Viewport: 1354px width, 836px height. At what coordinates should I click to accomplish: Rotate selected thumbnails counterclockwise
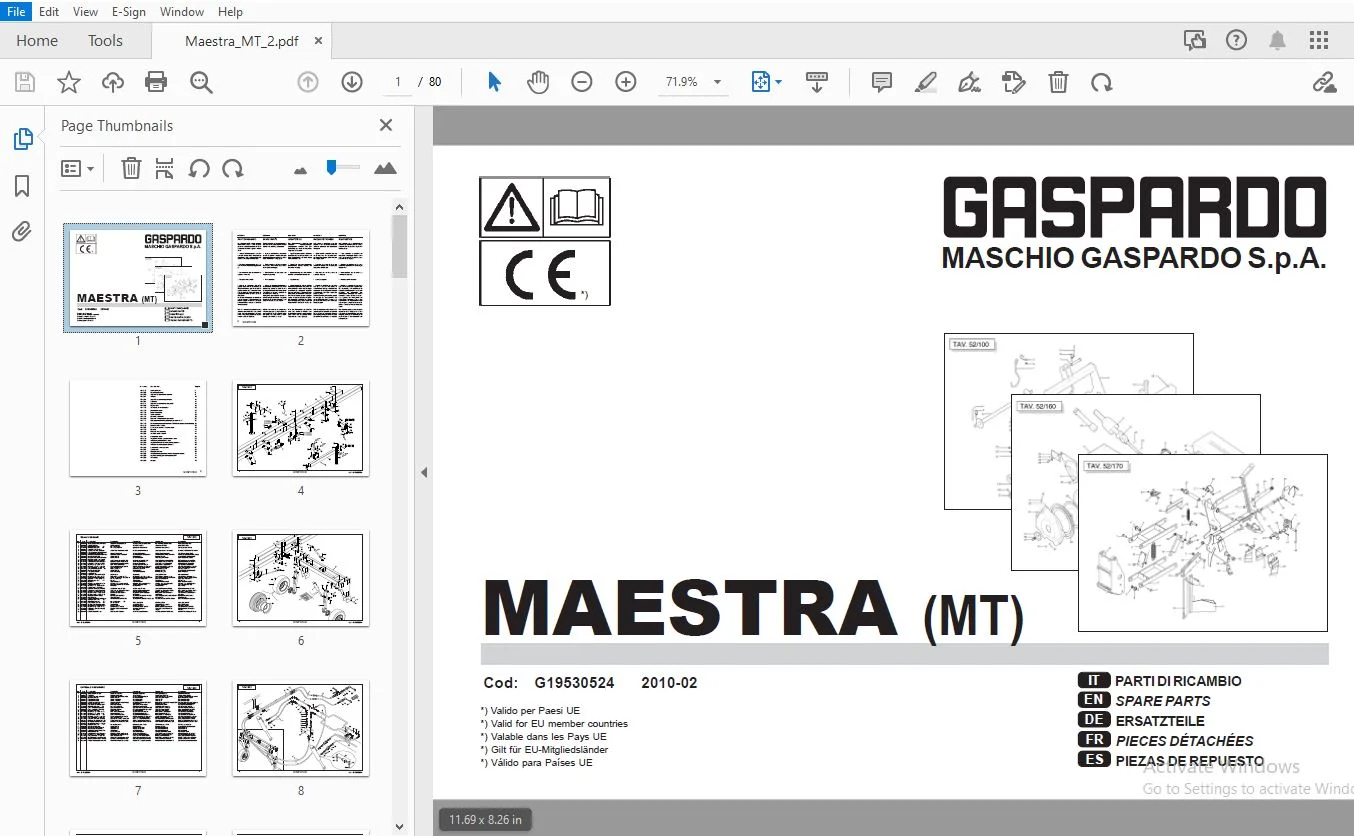click(199, 169)
